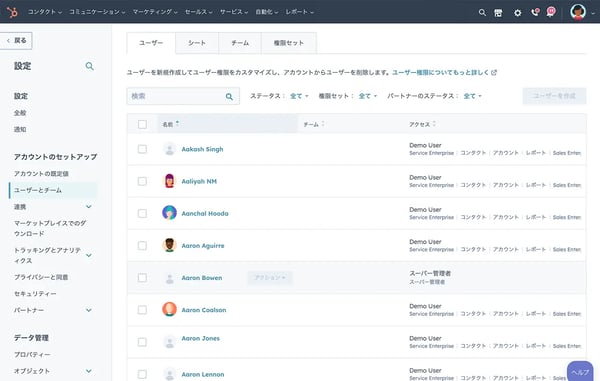Focus the 検索 user search field
This screenshot has width=600, height=381.
pyautogui.click(x=183, y=96)
